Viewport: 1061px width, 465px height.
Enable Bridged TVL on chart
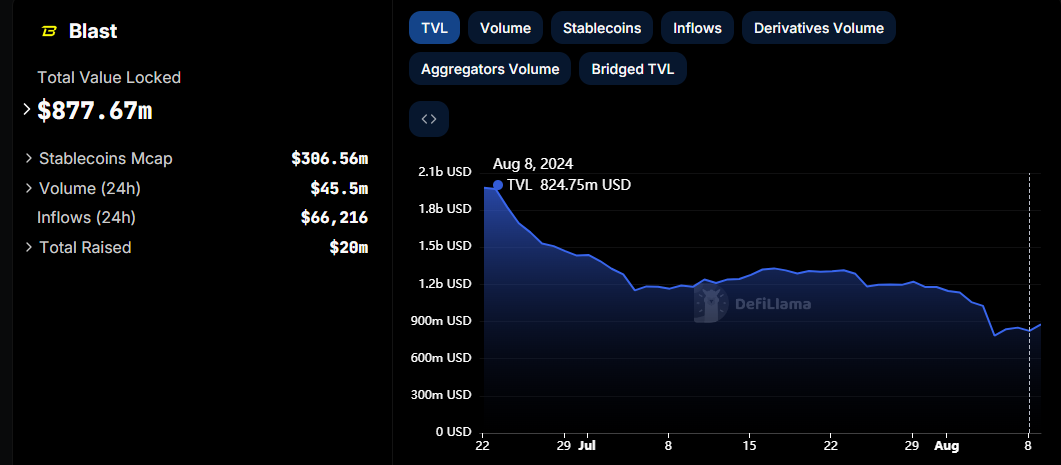point(632,69)
